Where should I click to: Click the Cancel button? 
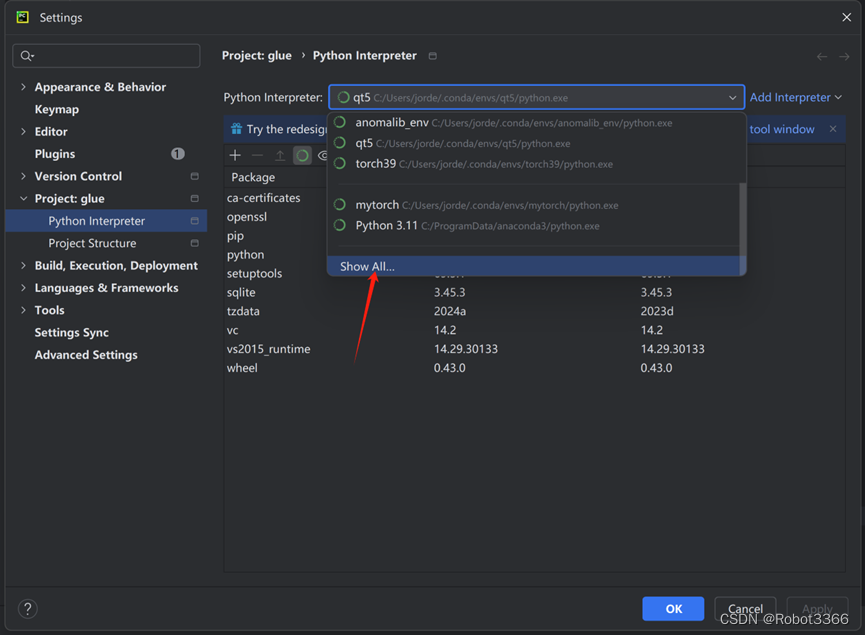[745, 608]
